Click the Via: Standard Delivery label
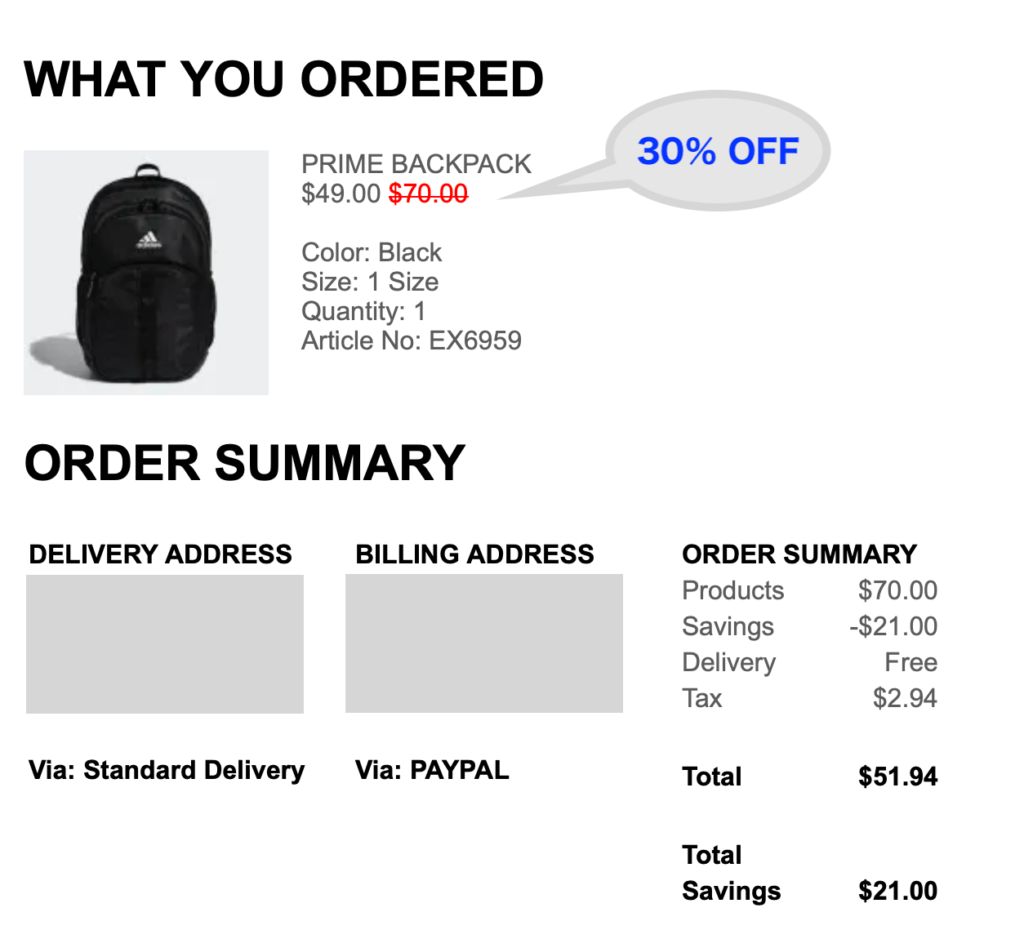Viewport: 1024px width, 939px height. click(166, 770)
